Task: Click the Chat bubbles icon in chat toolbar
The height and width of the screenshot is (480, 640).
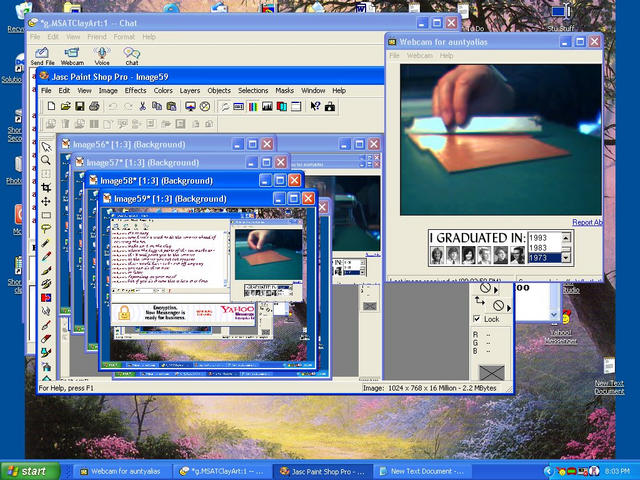Action: 131,56
